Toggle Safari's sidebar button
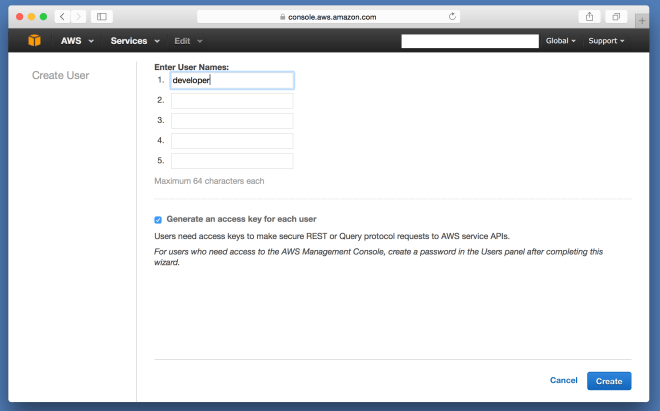The width and height of the screenshot is (660, 411). pyautogui.click(x=102, y=17)
